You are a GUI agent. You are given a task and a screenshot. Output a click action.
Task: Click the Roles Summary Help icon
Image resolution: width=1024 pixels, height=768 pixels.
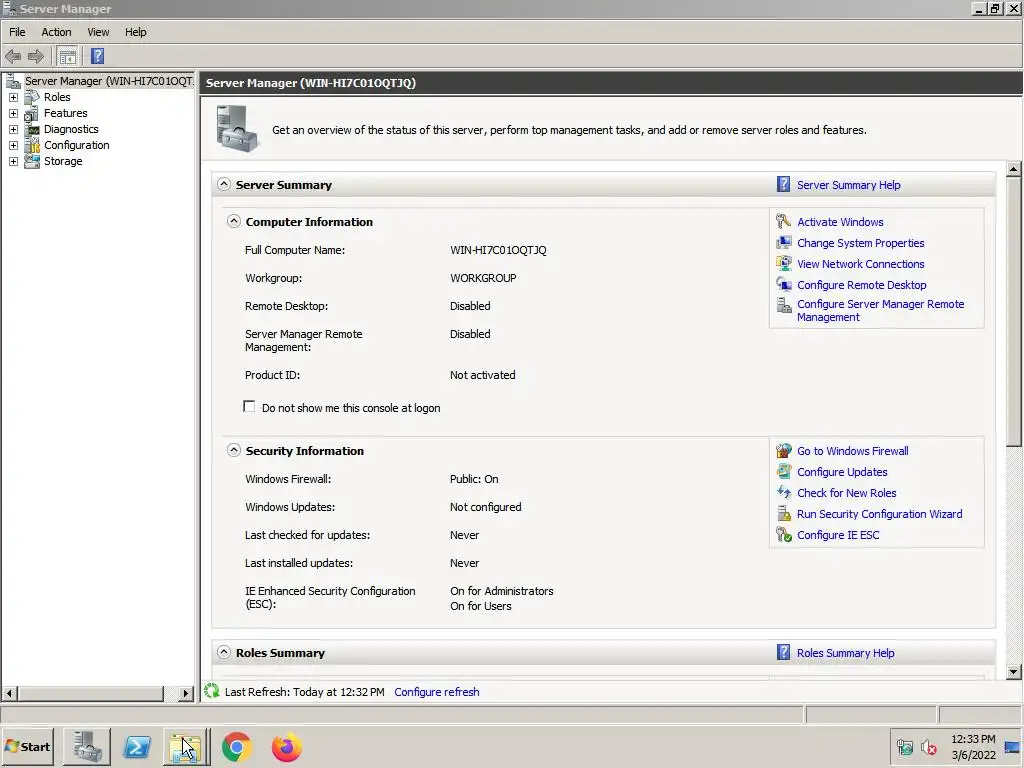click(783, 652)
